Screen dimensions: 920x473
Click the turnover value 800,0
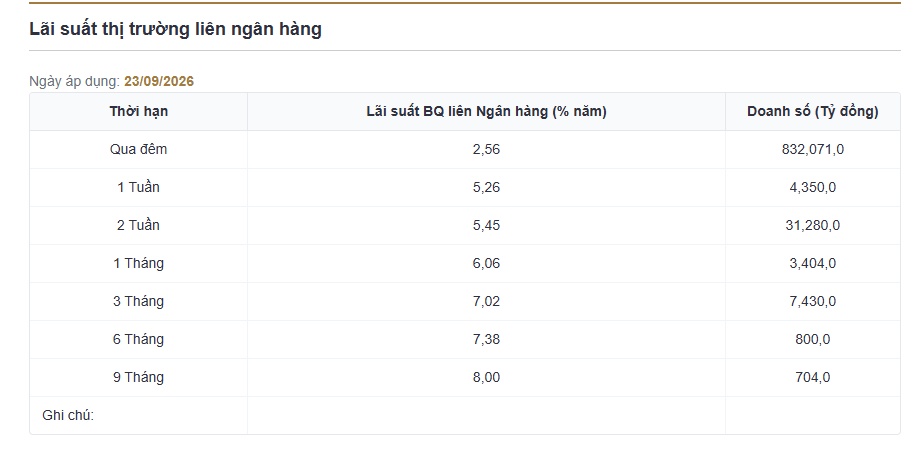(x=813, y=339)
